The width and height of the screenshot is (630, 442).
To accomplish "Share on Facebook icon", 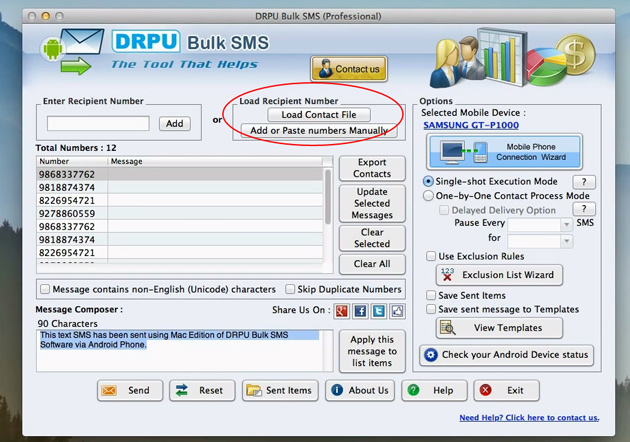I will click(360, 311).
